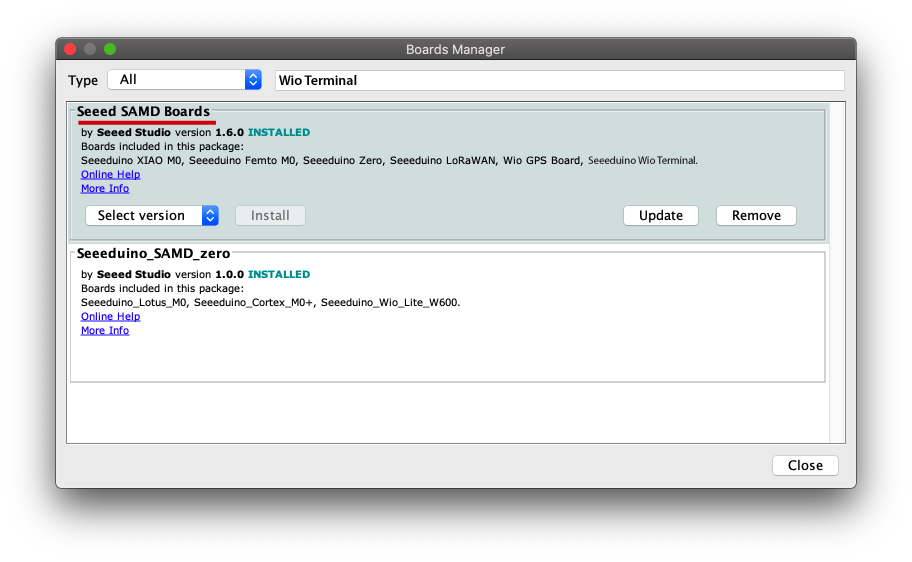912x562 pixels.
Task: Open Online Help for Seeed SAMD Boards
Action: 110,174
